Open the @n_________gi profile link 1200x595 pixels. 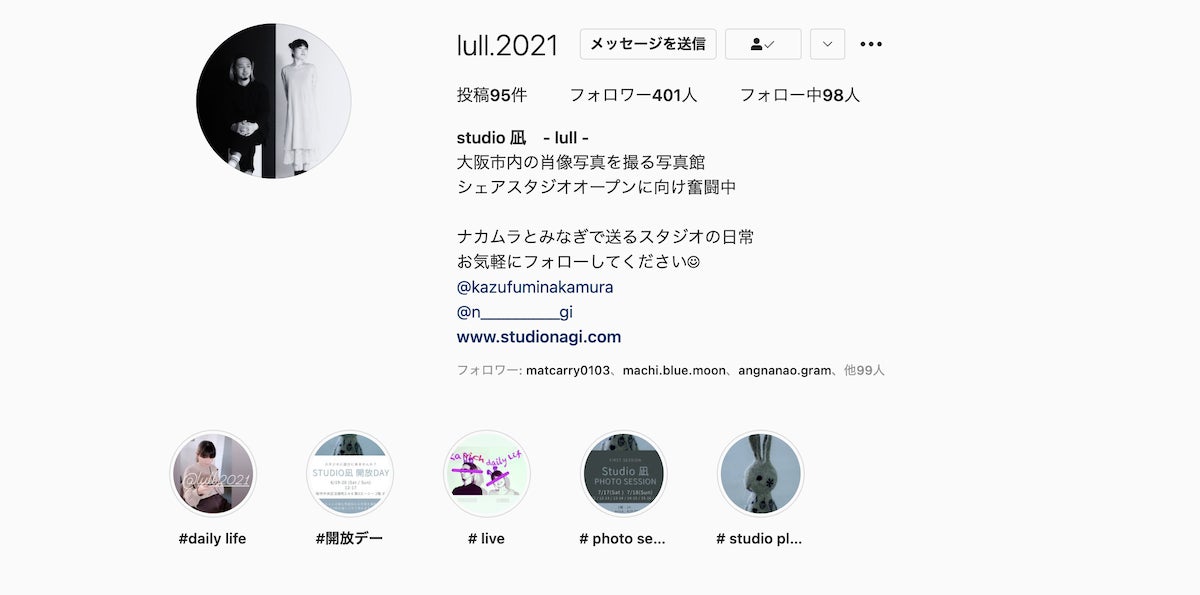515,312
